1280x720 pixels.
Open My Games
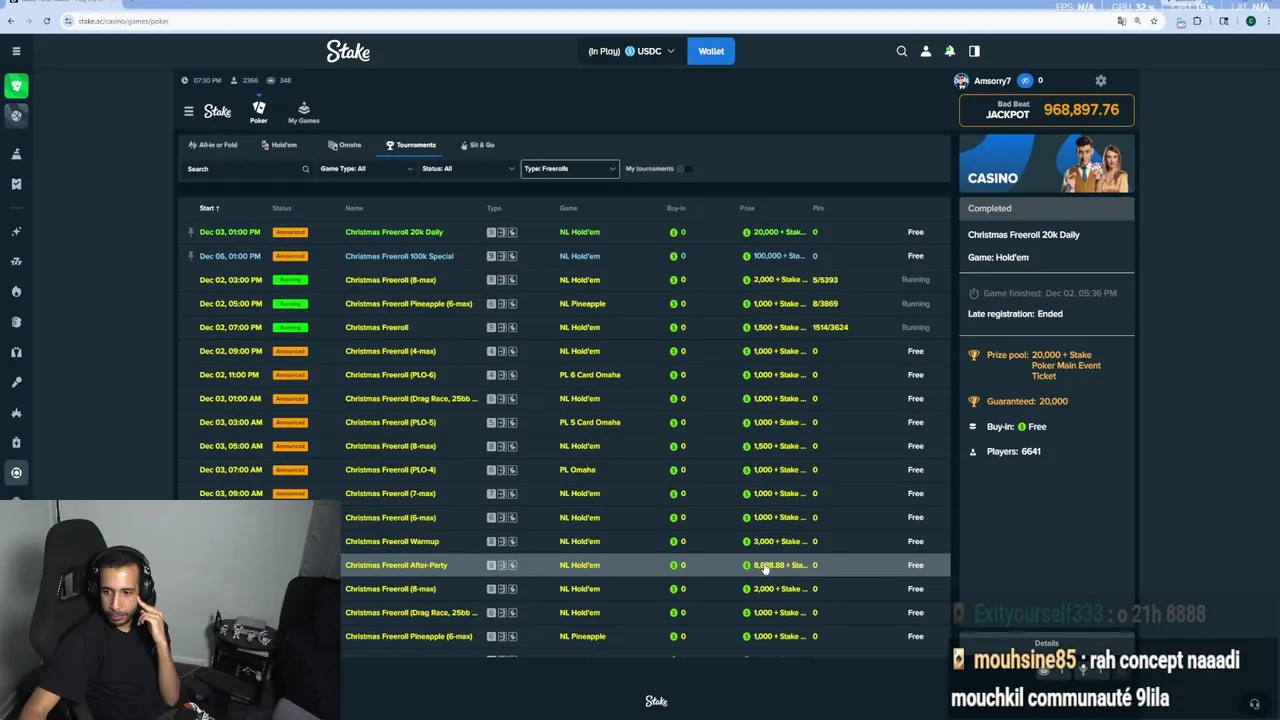coord(304,112)
